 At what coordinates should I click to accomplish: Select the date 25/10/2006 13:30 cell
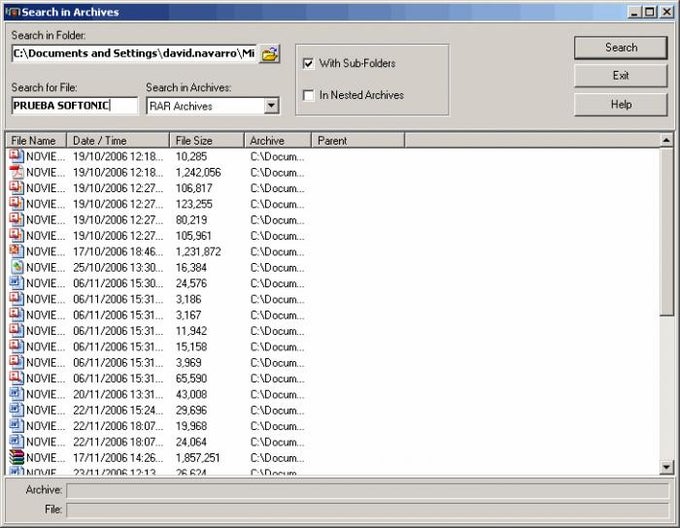click(118, 267)
